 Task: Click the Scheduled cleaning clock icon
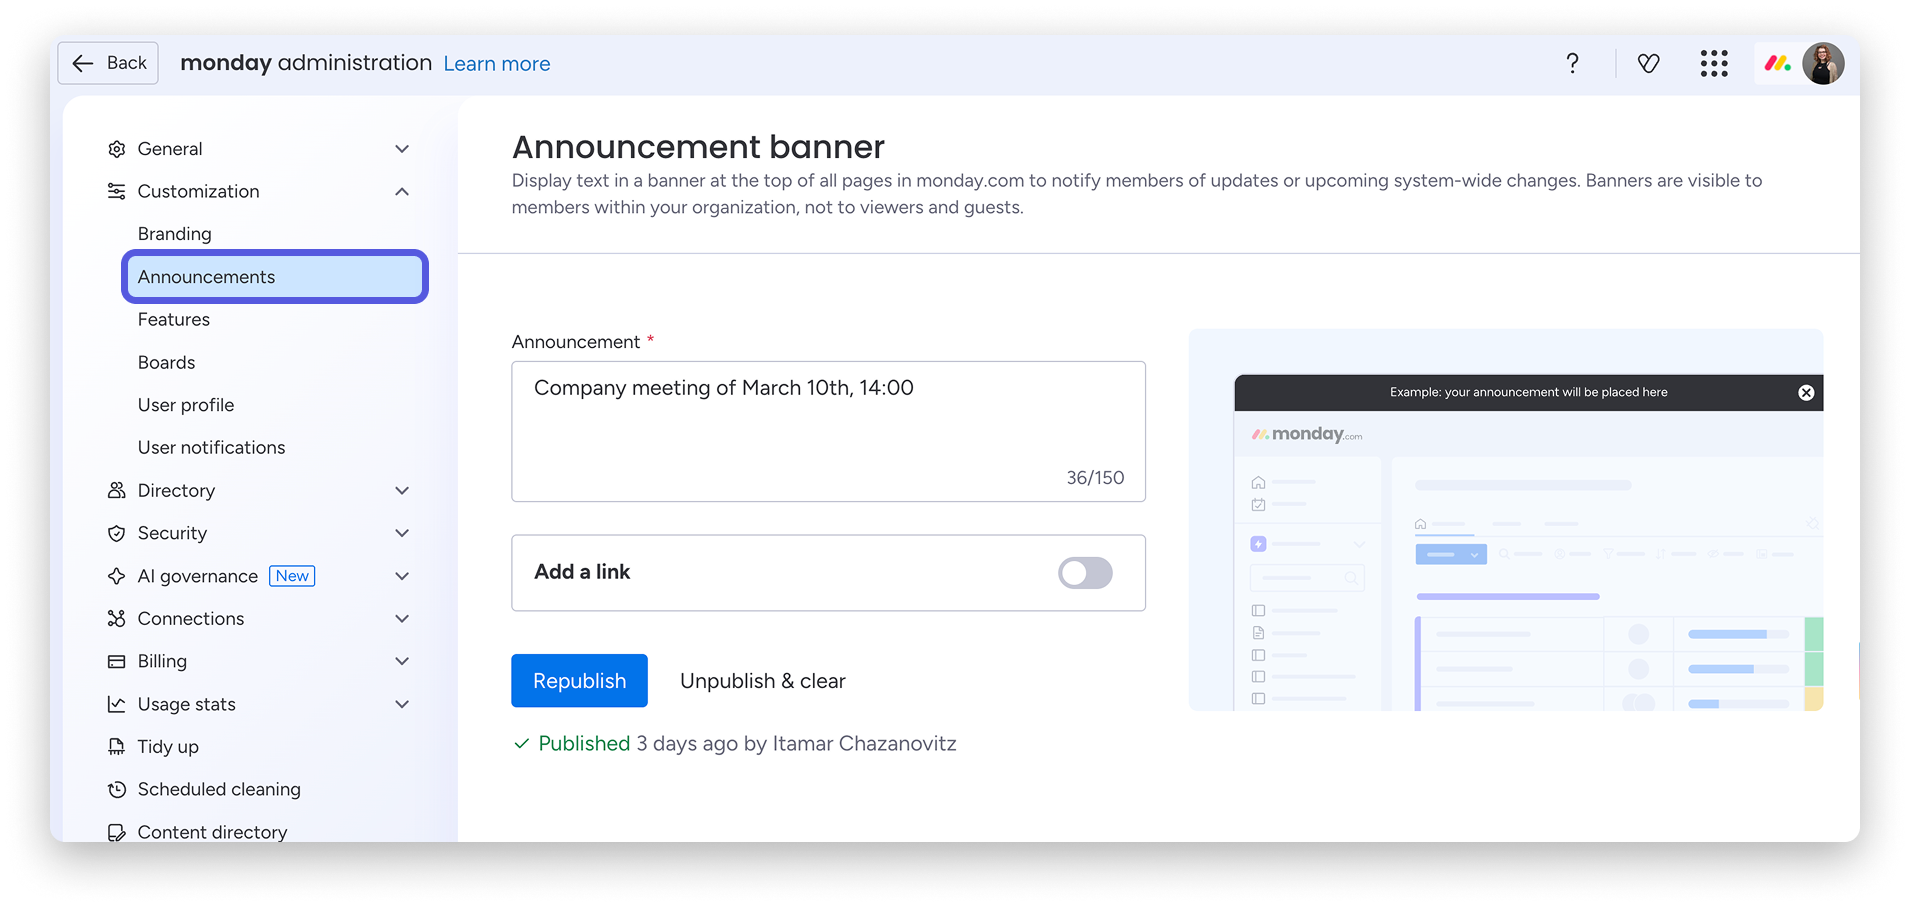117,790
